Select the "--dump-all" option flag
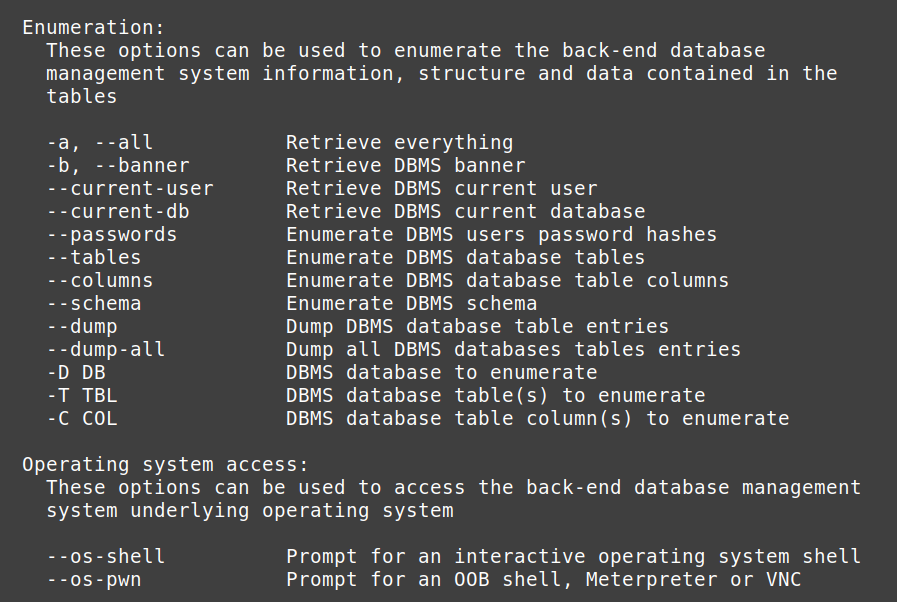The height and width of the screenshot is (602, 897). tap(105, 350)
